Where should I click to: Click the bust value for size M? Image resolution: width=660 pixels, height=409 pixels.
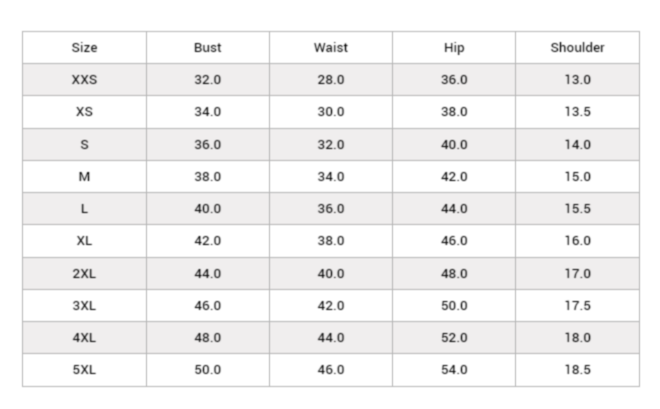point(208,177)
